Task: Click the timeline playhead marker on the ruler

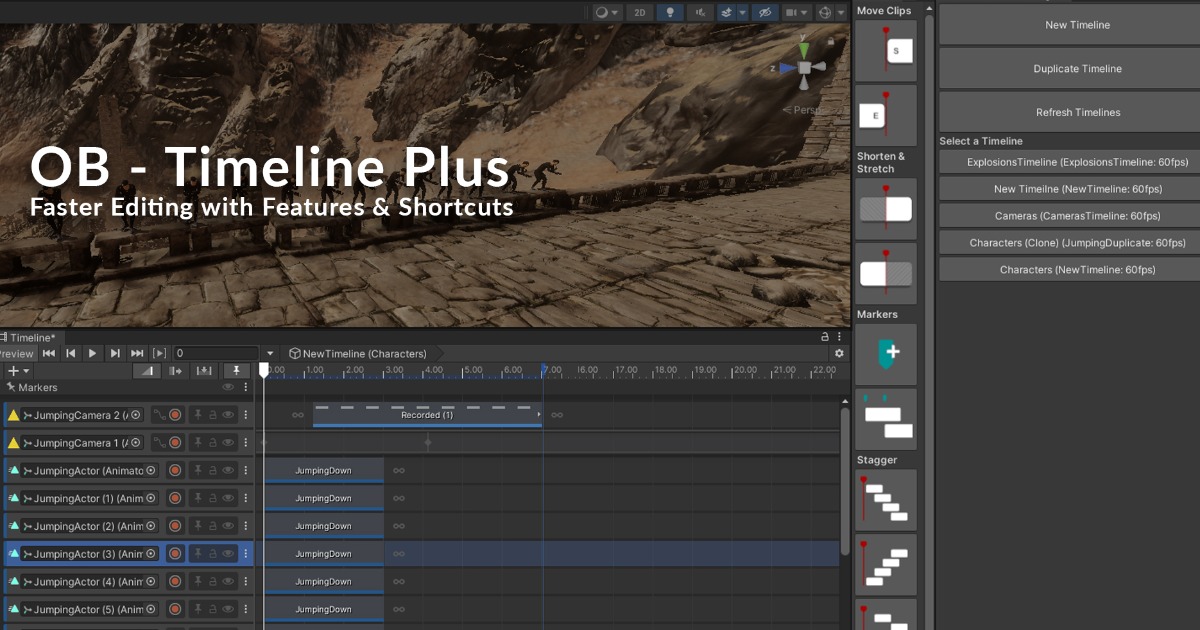Action: pyautogui.click(x=263, y=370)
